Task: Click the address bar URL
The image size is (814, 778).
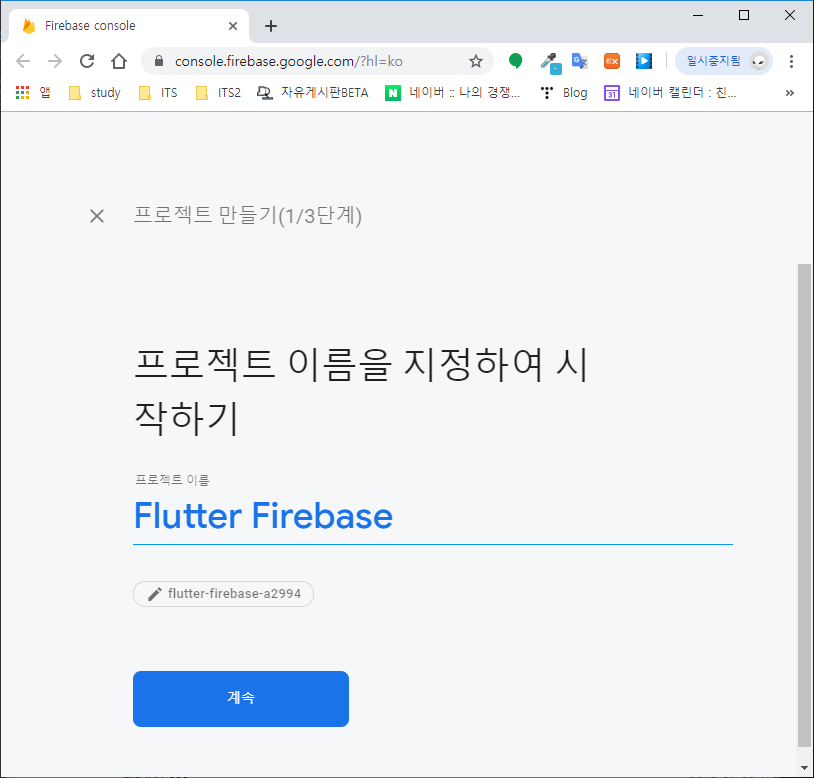Action: coord(289,61)
